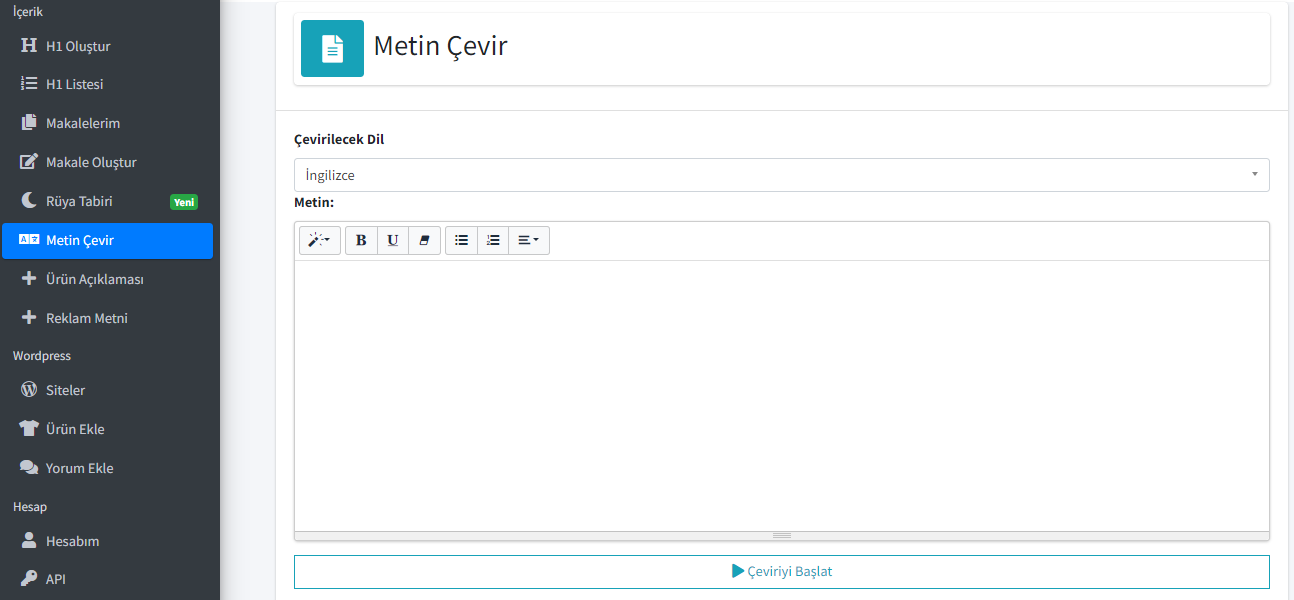This screenshot has height=600, width=1294.
Task: Click the Yeni badge on Rüya Tabiri
Action: pyautogui.click(x=184, y=202)
